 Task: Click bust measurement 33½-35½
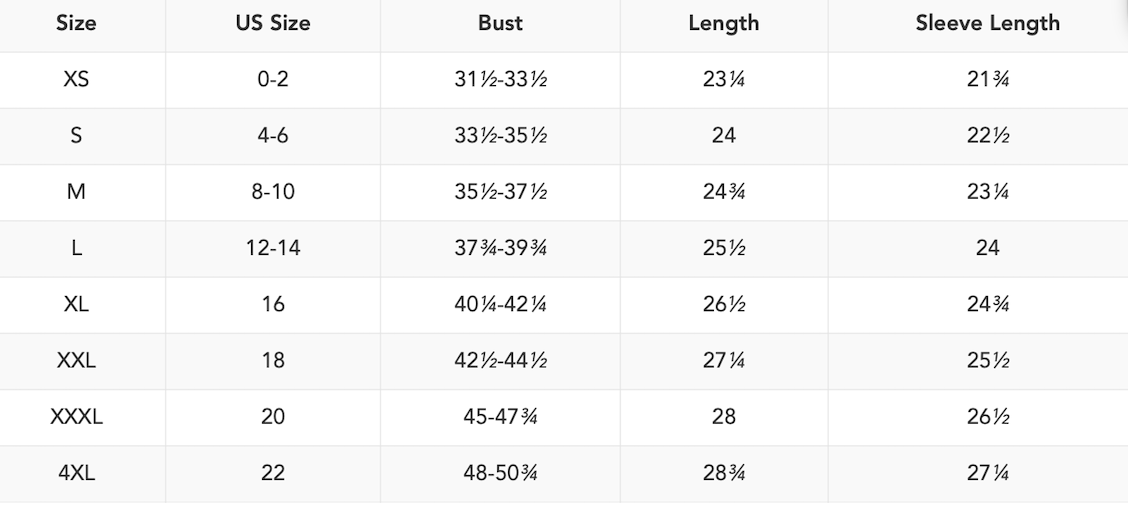[x=500, y=135]
